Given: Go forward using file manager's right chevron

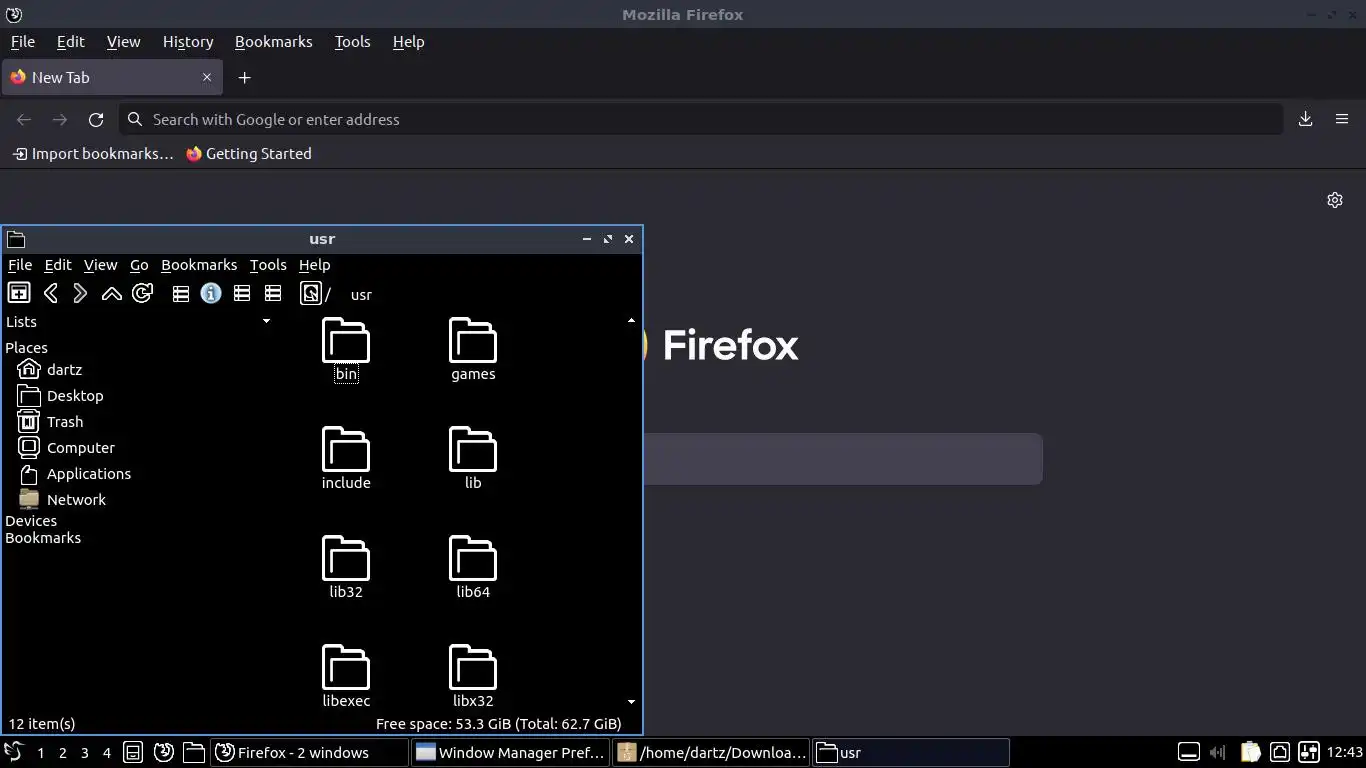Looking at the screenshot, I should [x=81, y=293].
